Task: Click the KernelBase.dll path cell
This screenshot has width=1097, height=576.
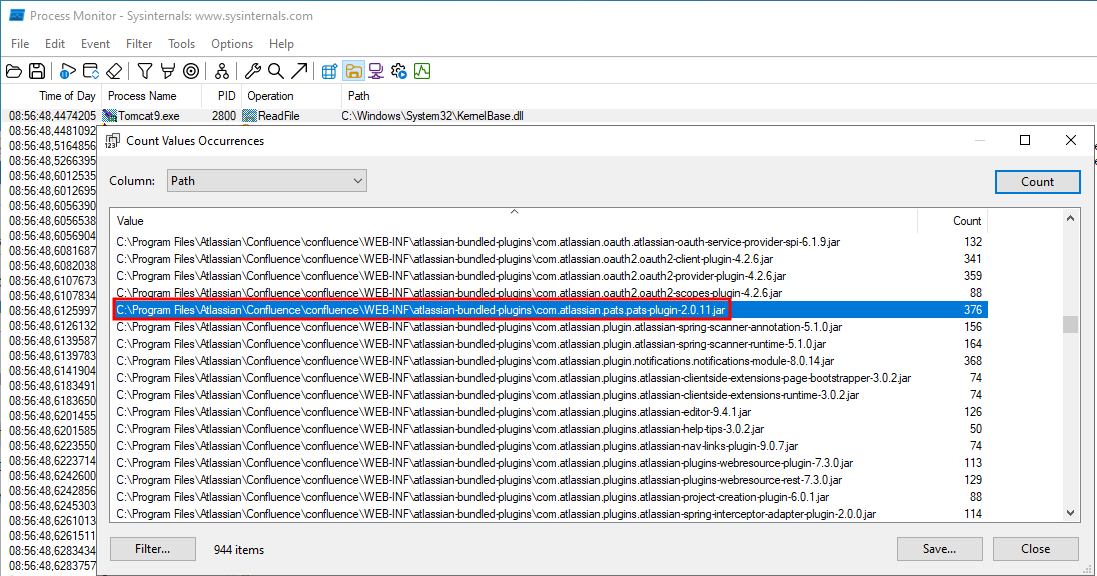Action: click(x=432, y=116)
